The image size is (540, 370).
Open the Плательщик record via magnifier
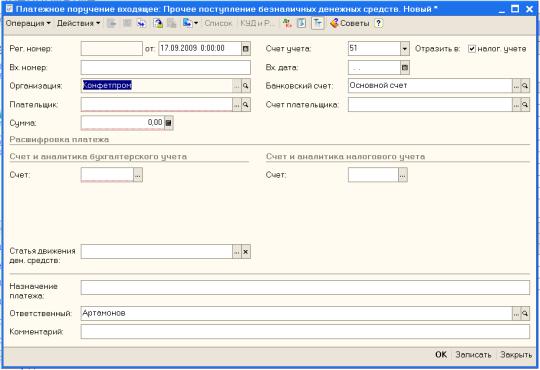[246, 105]
